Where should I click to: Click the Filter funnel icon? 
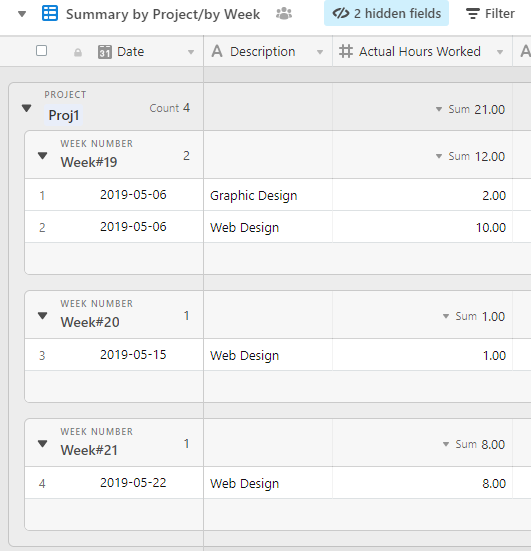[x=472, y=14]
